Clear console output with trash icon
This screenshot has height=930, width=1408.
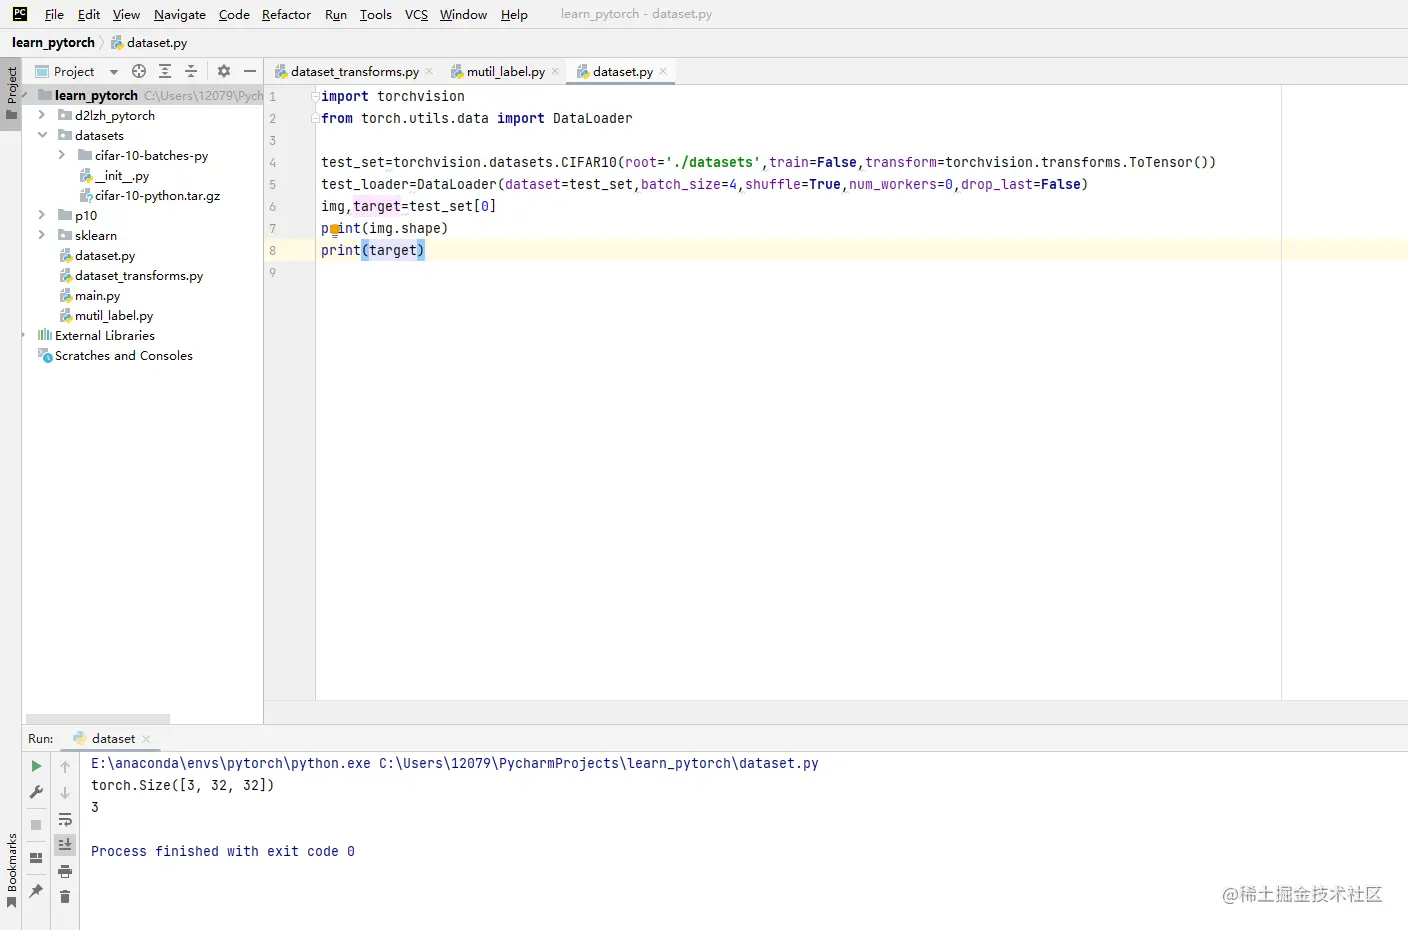click(x=65, y=897)
